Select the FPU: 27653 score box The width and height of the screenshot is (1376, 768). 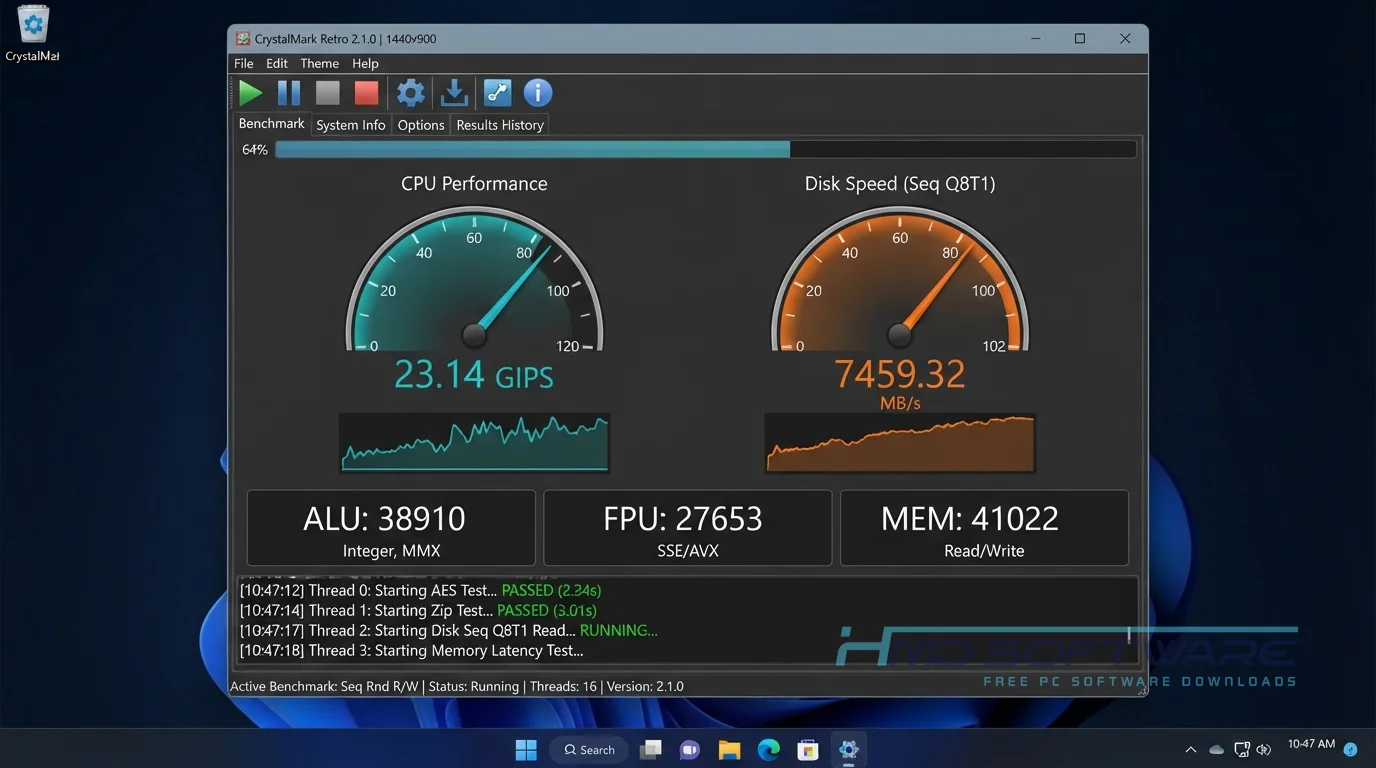[x=687, y=528]
